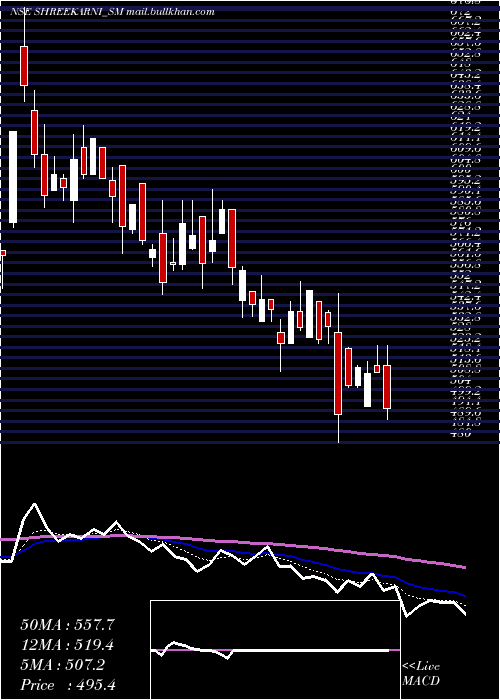
Task: Click the <<Live MACD label
Action: coord(421,674)
